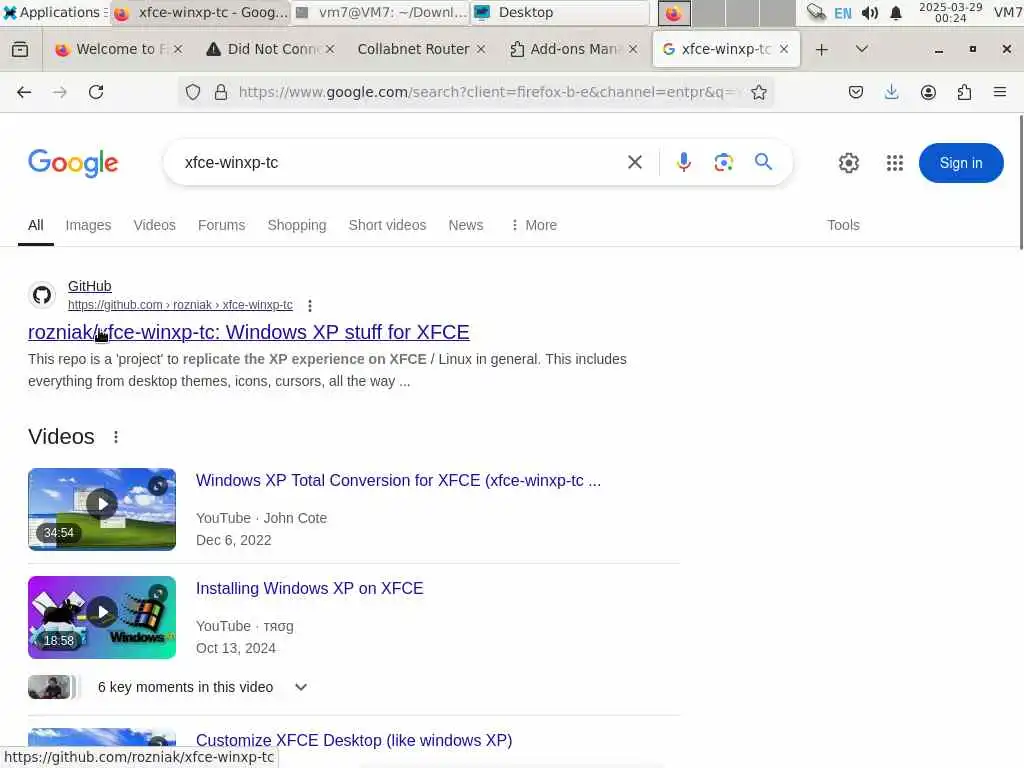Open Videos section three-dot menu
The image size is (1024, 768).
tap(116, 437)
